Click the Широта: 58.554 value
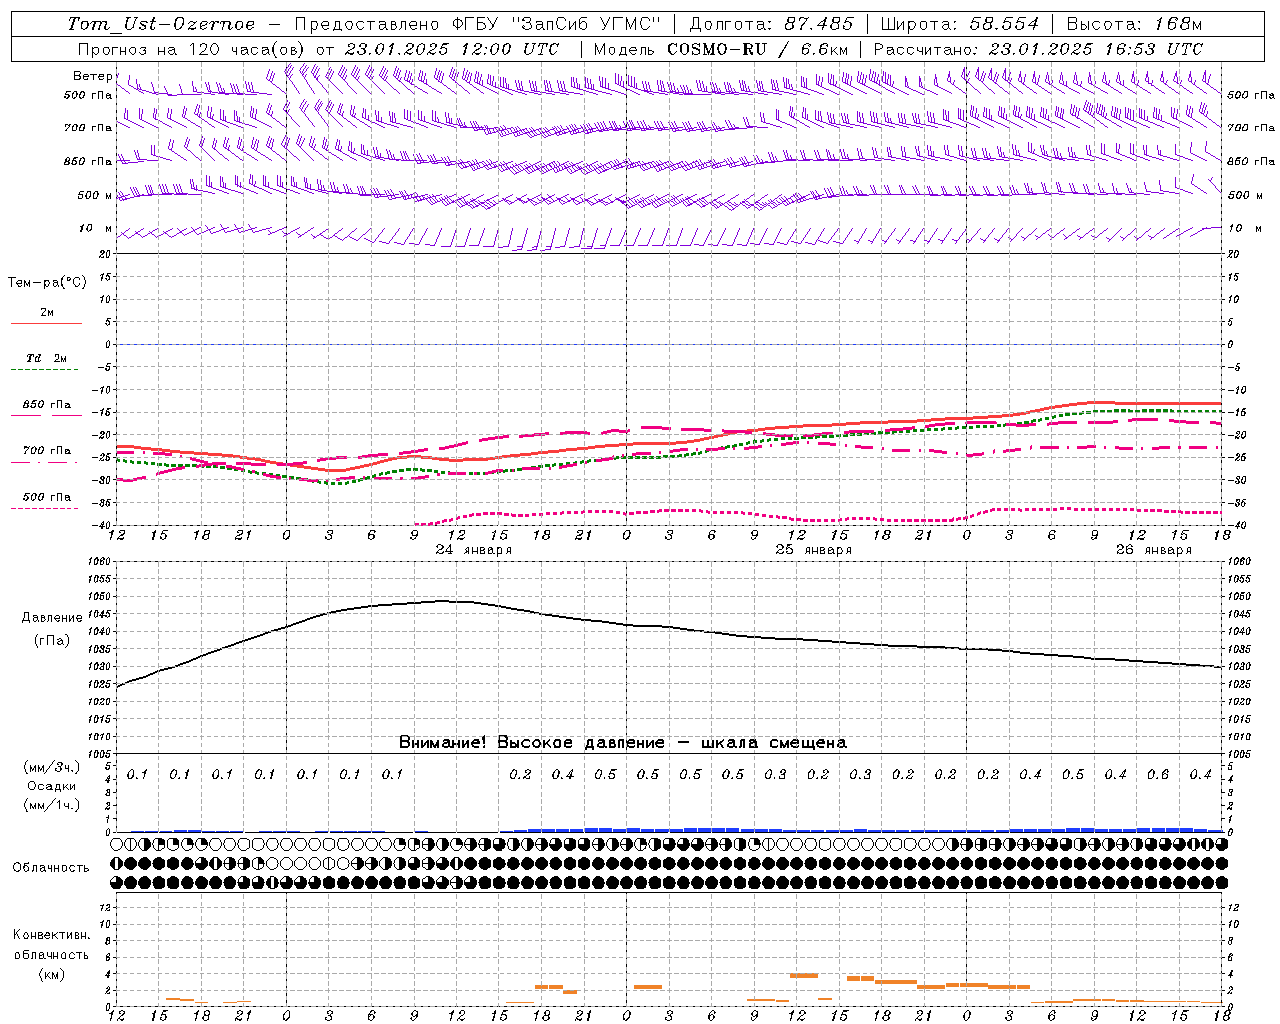1280x1024 pixels. tap(959, 24)
